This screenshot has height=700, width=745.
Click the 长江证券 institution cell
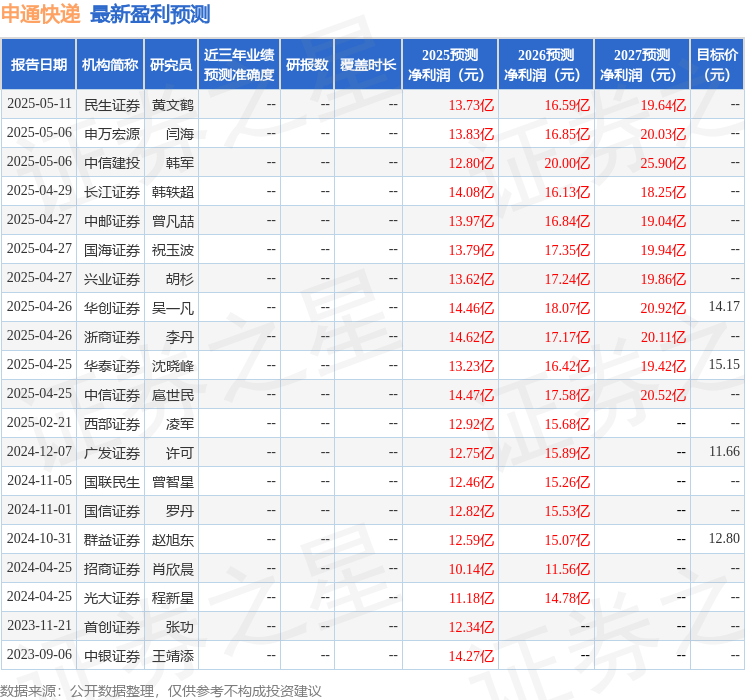(111, 191)
